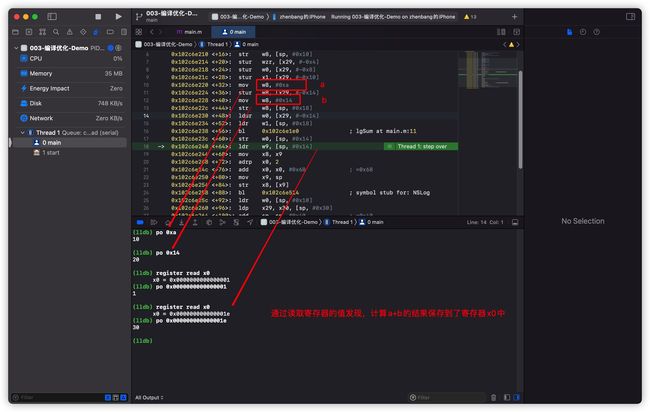Stop the running app with Stop button
Viewport: 650px width, 412px height.
(98, 17)
